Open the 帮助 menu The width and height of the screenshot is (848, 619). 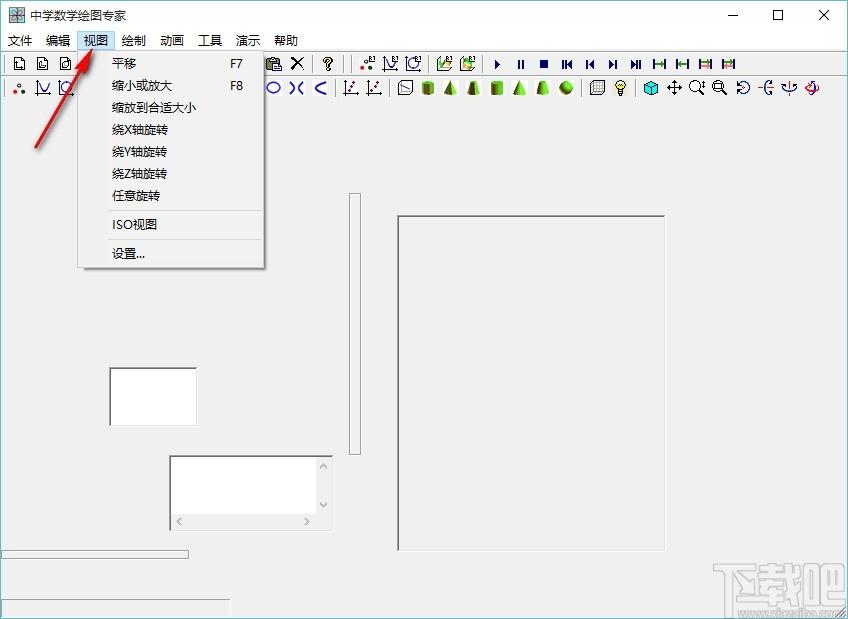coord(286,41)
